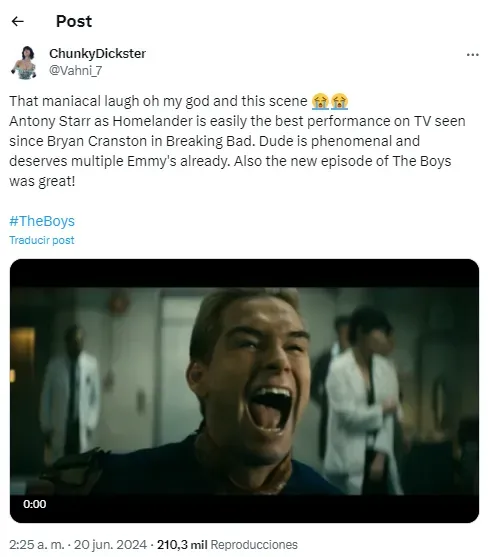
Task: Go back using the arrow icon
Action: click(x=17, y=21)
